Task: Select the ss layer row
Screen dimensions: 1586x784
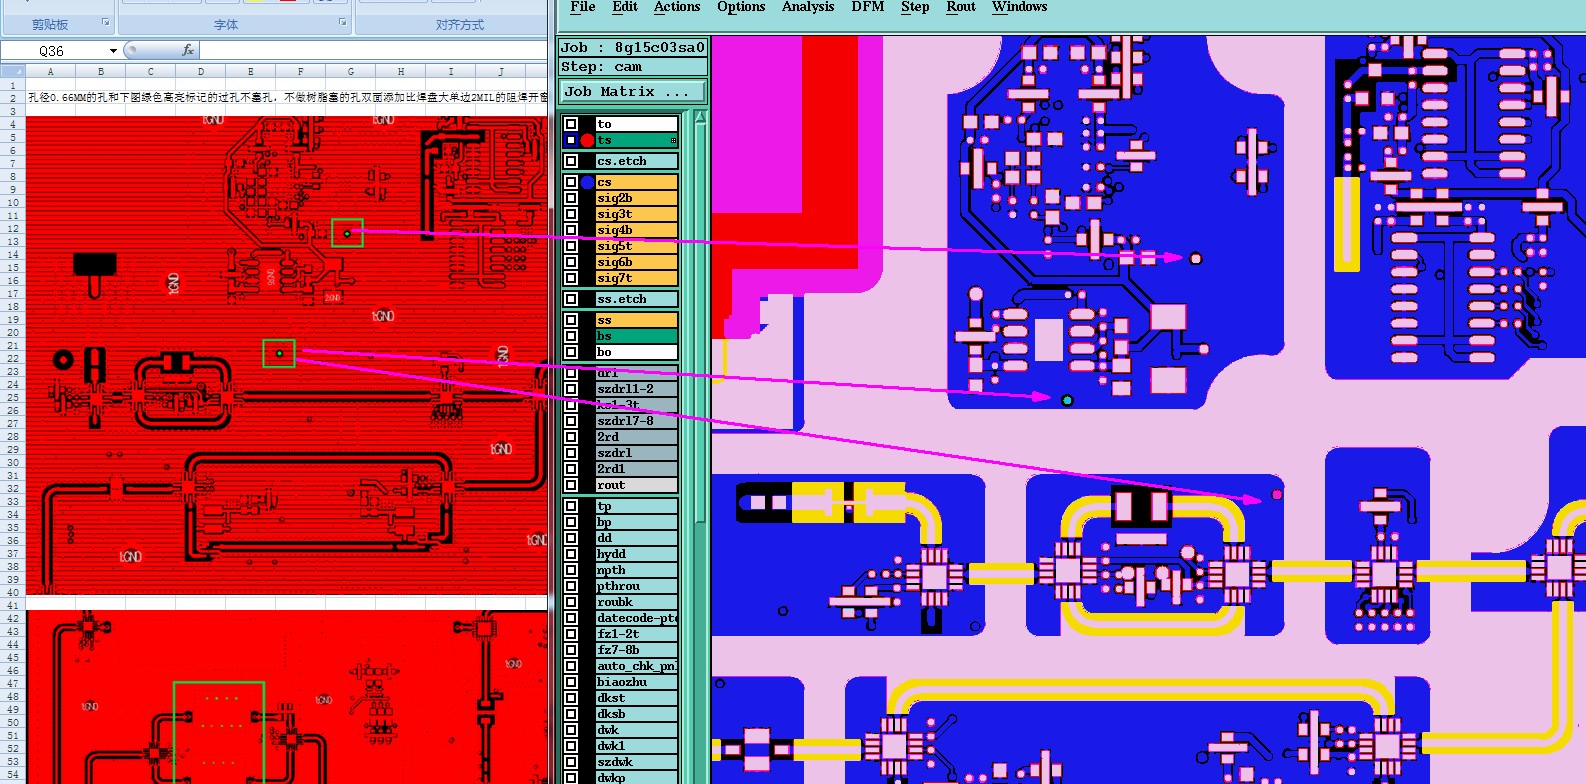Action: [x=637, y=320]
